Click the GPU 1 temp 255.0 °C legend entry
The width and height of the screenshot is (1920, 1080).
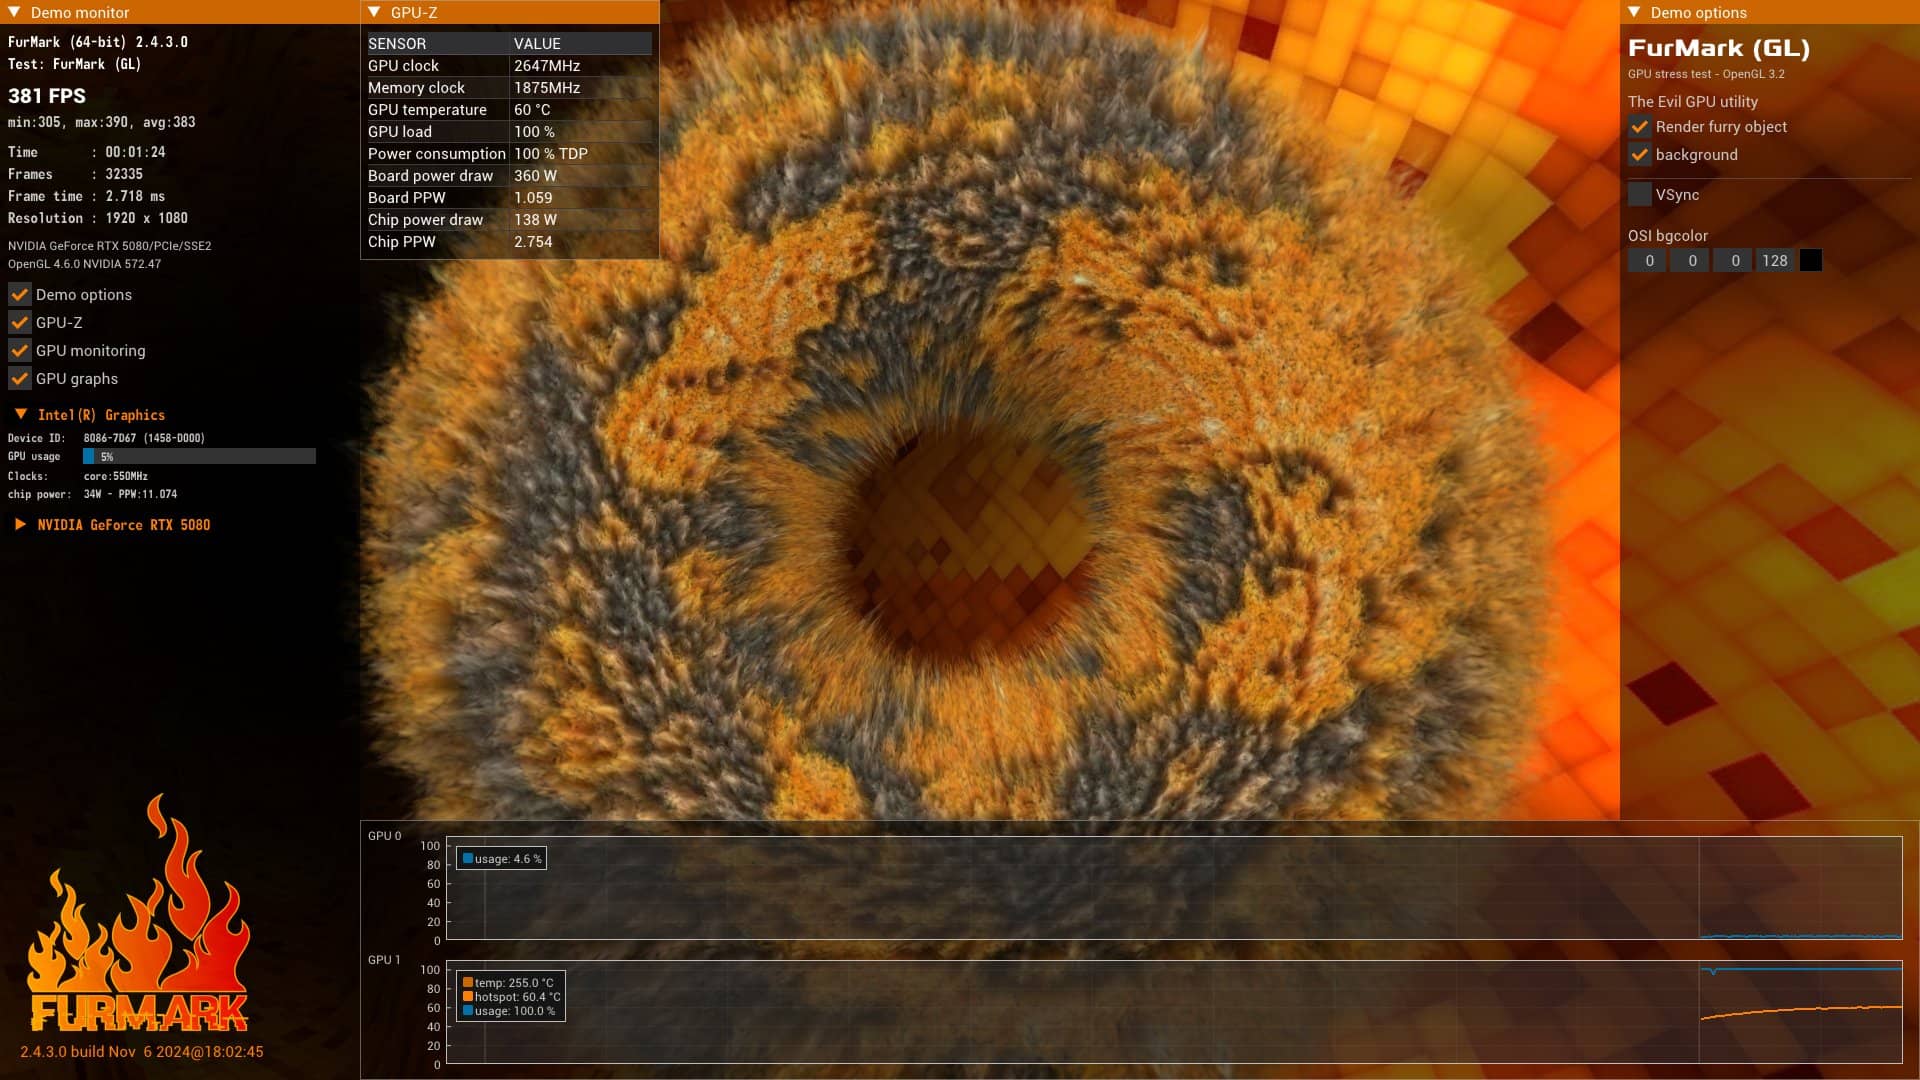pyautogui.click(x=508, y=983)
